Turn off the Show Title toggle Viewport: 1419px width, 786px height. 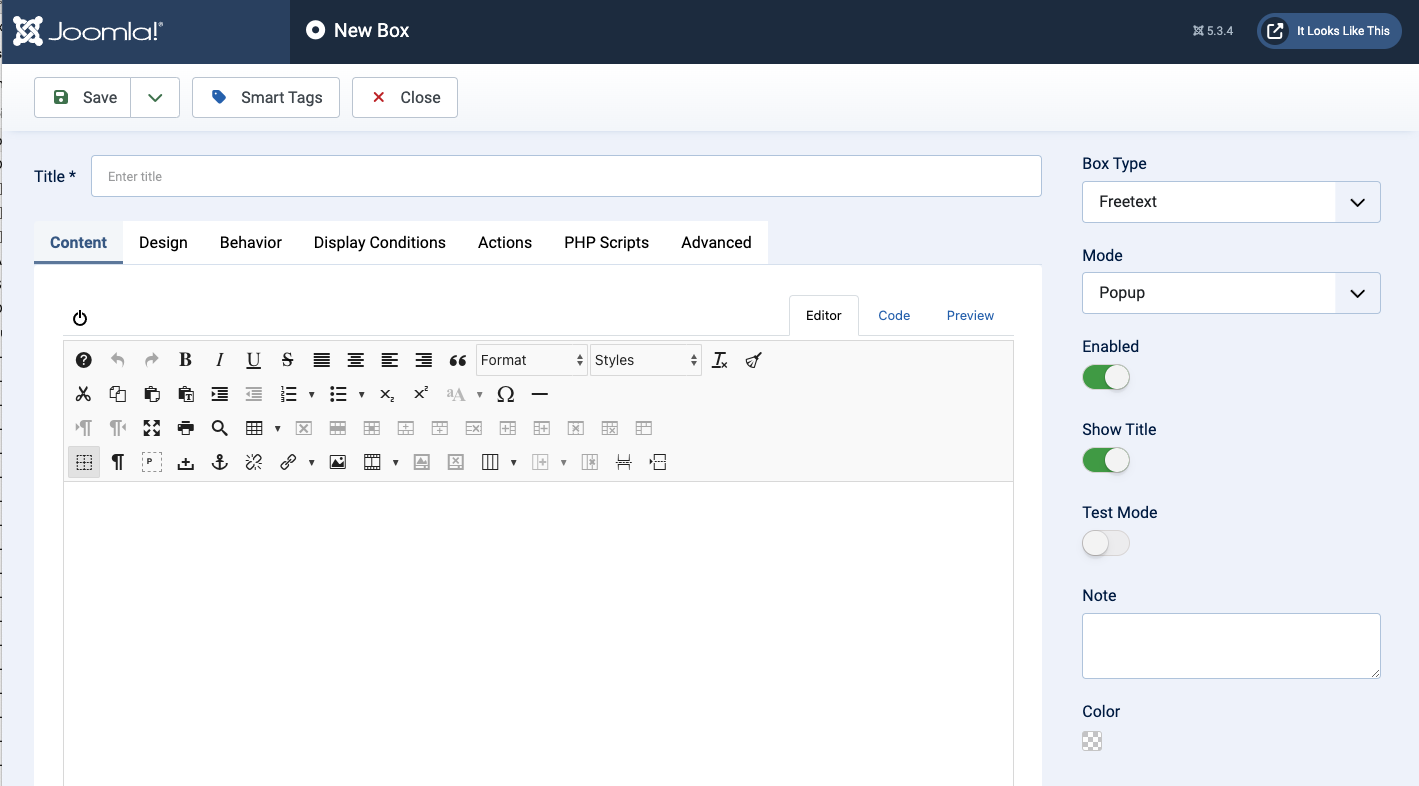1106,461
